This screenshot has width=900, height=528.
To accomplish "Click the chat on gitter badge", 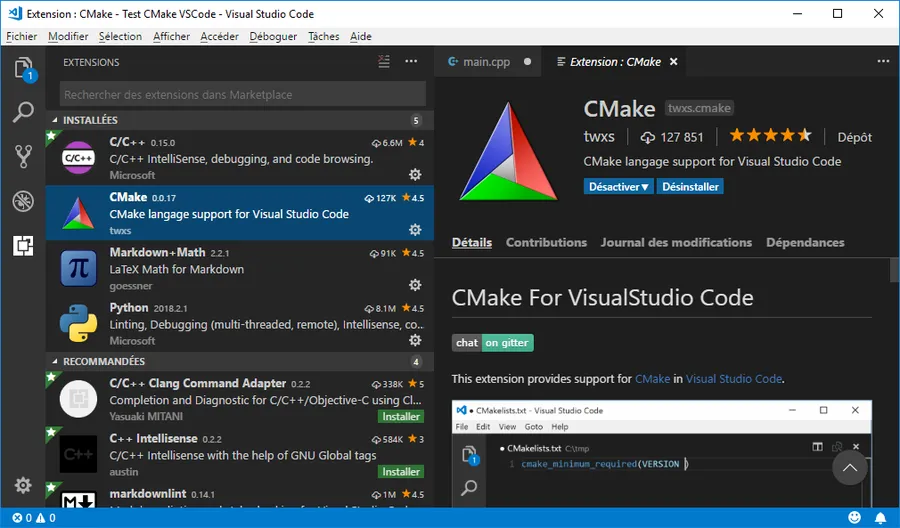I will 492,343.
